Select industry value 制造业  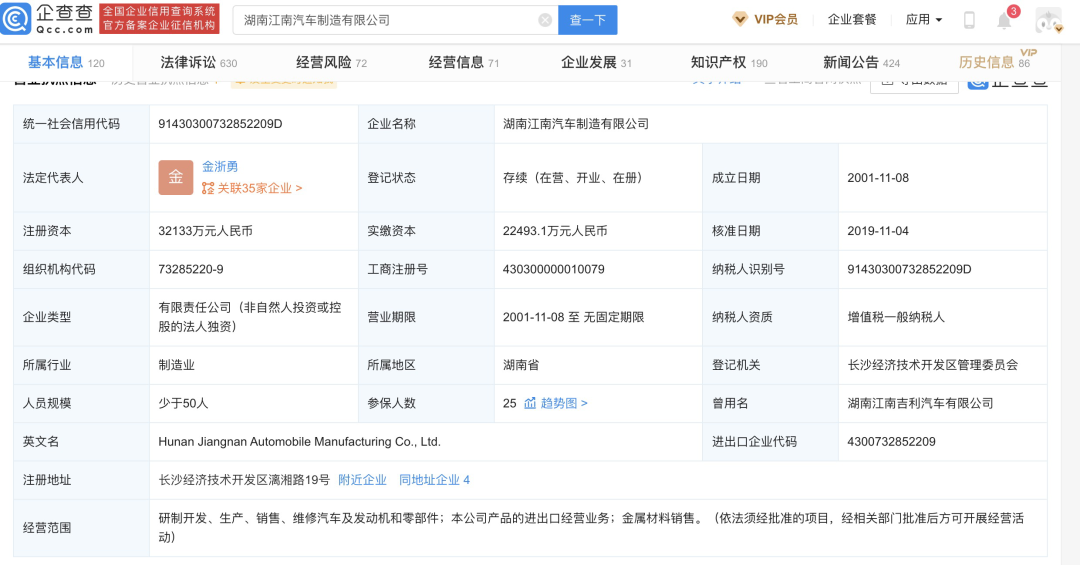[x=176, y=365]
